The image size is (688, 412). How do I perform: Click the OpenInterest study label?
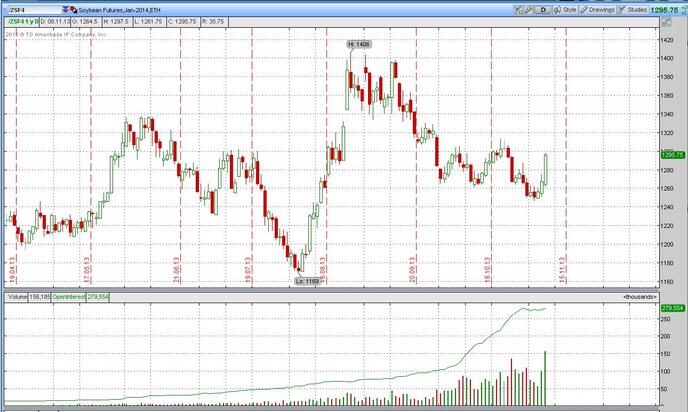(68, 297)
